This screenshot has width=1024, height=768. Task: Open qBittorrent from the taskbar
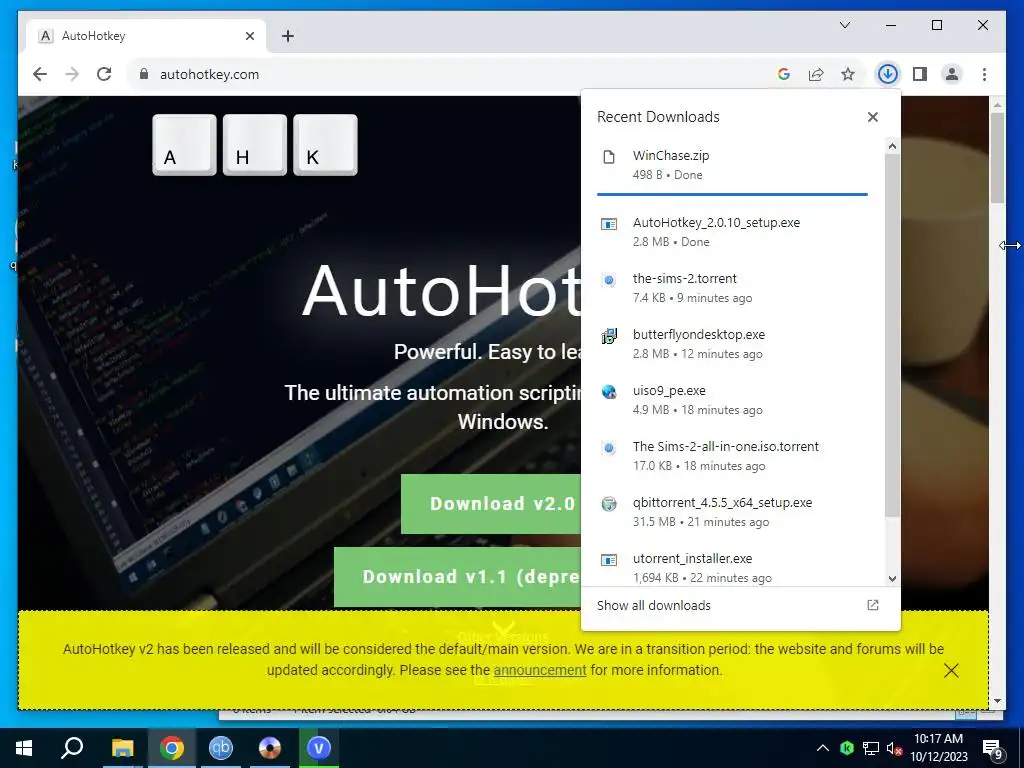pyautogui.click(x=221, y=748)
